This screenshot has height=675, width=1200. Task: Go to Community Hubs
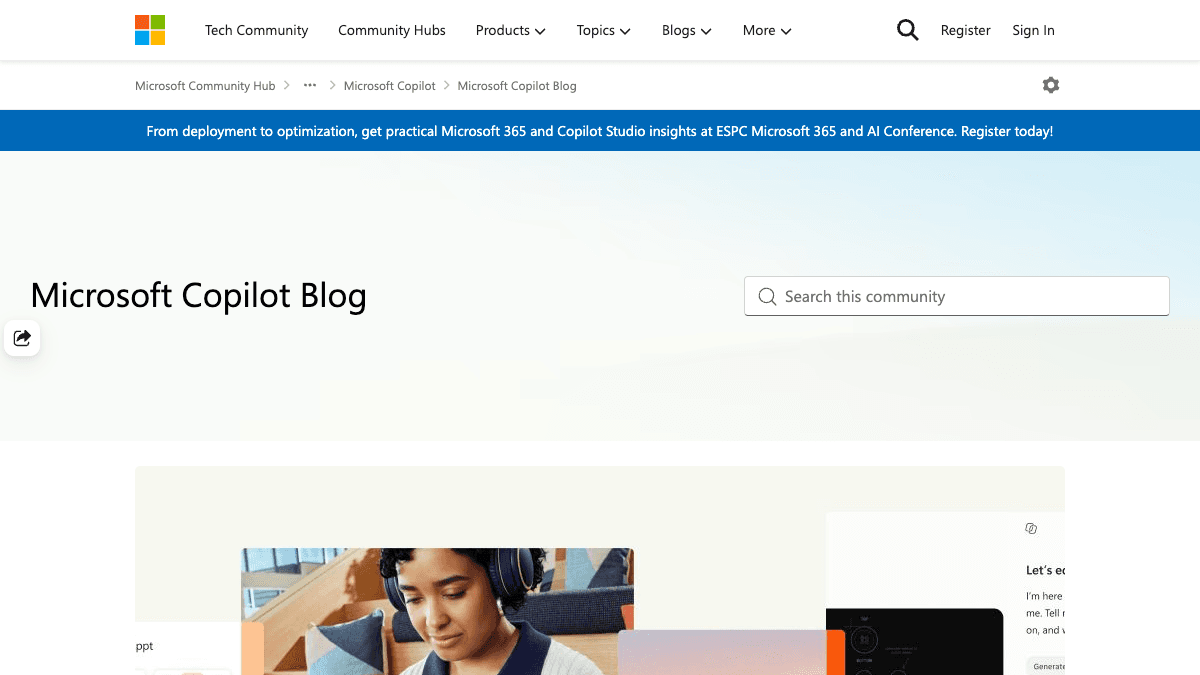[x=392, y=30]
